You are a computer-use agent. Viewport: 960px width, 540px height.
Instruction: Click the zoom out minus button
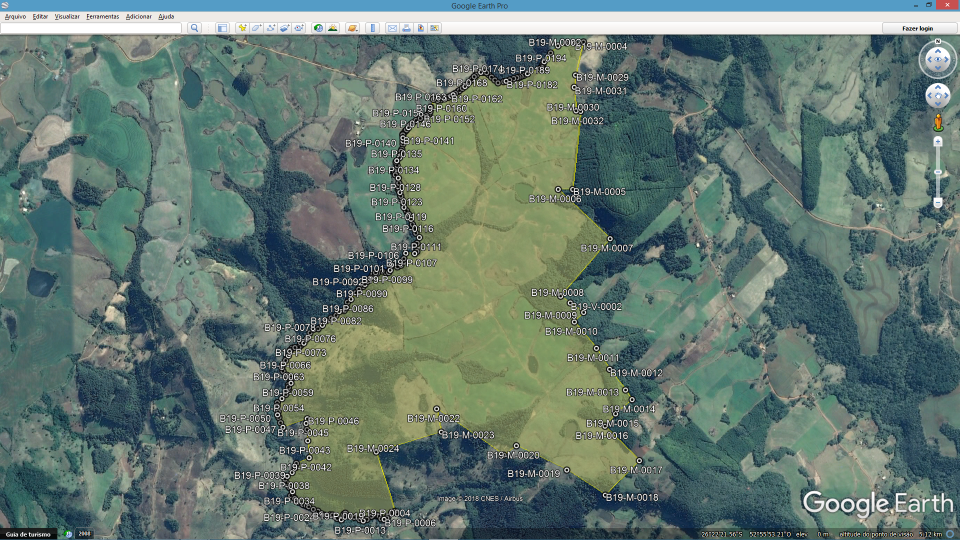coord(937,202)
